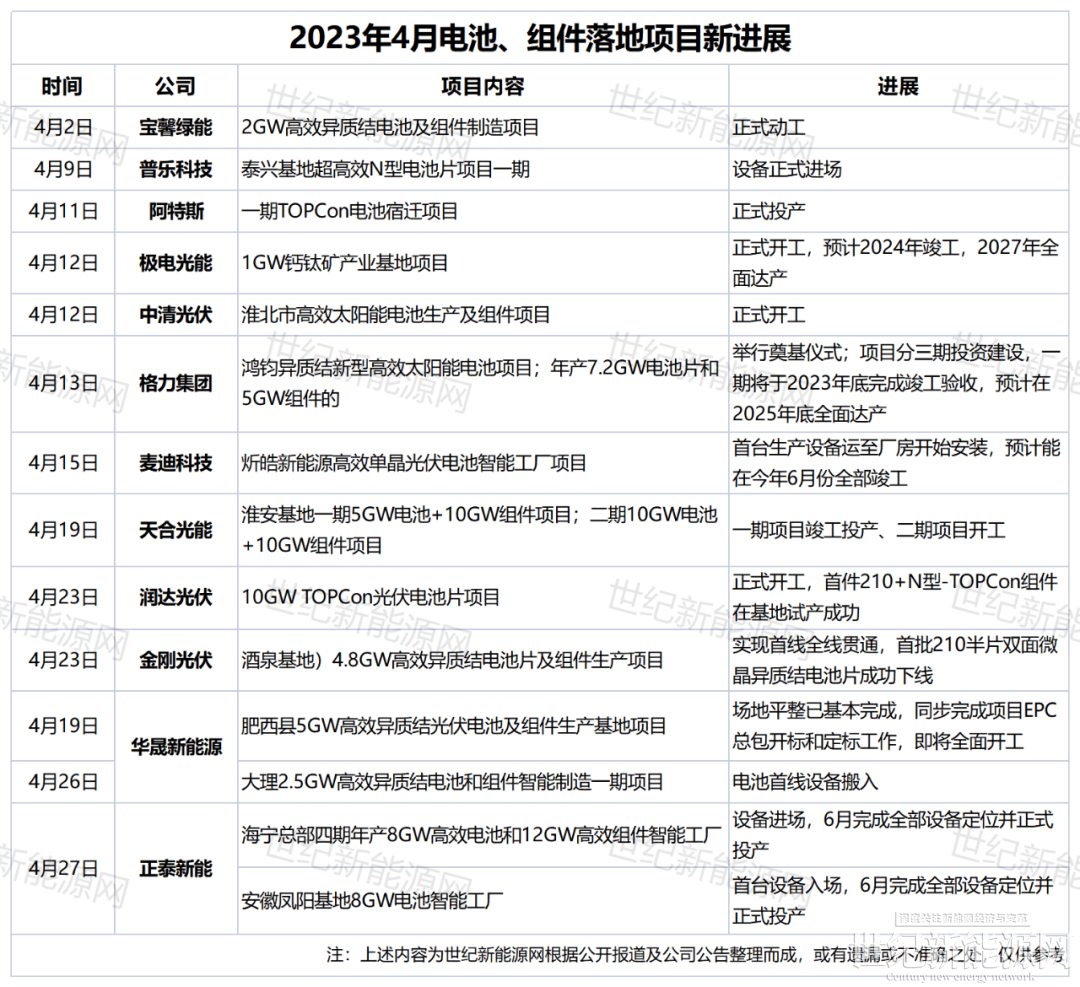Image resolution: width=1080 pixels, height=987 pixels.
Task: Click the "项目内容" column header
Action: 483,86
